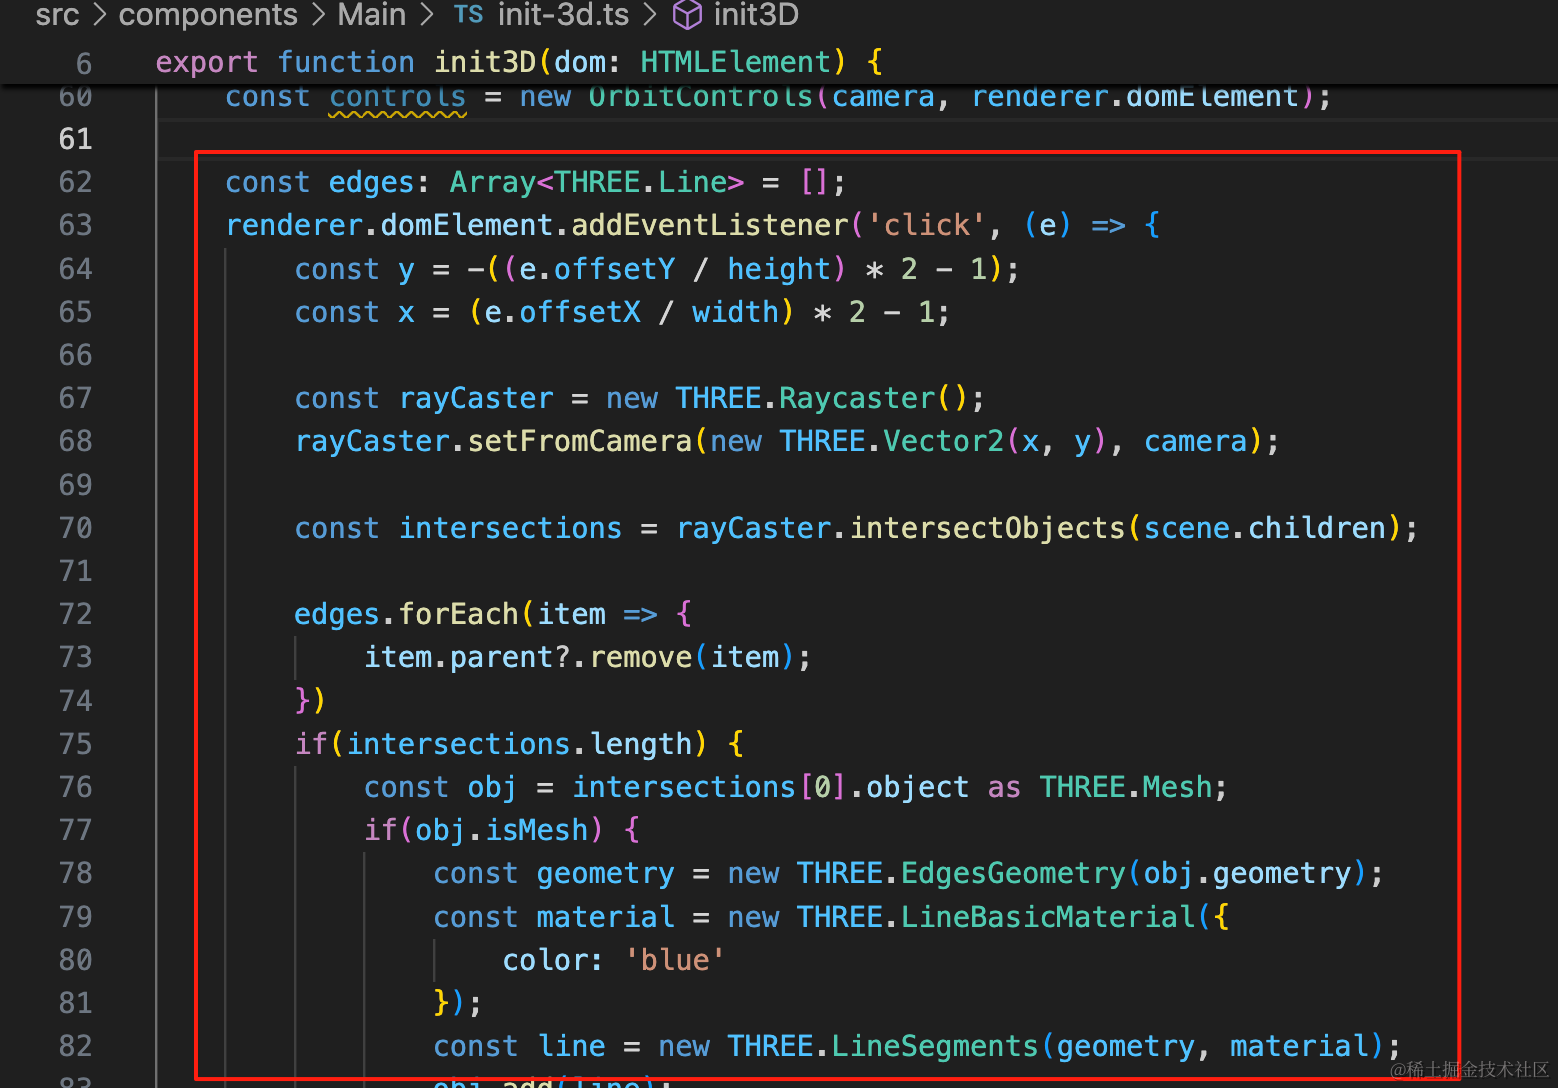
Task: Click the init3D function cube icon
Action: pyautogui.click(x=687, y=15)
